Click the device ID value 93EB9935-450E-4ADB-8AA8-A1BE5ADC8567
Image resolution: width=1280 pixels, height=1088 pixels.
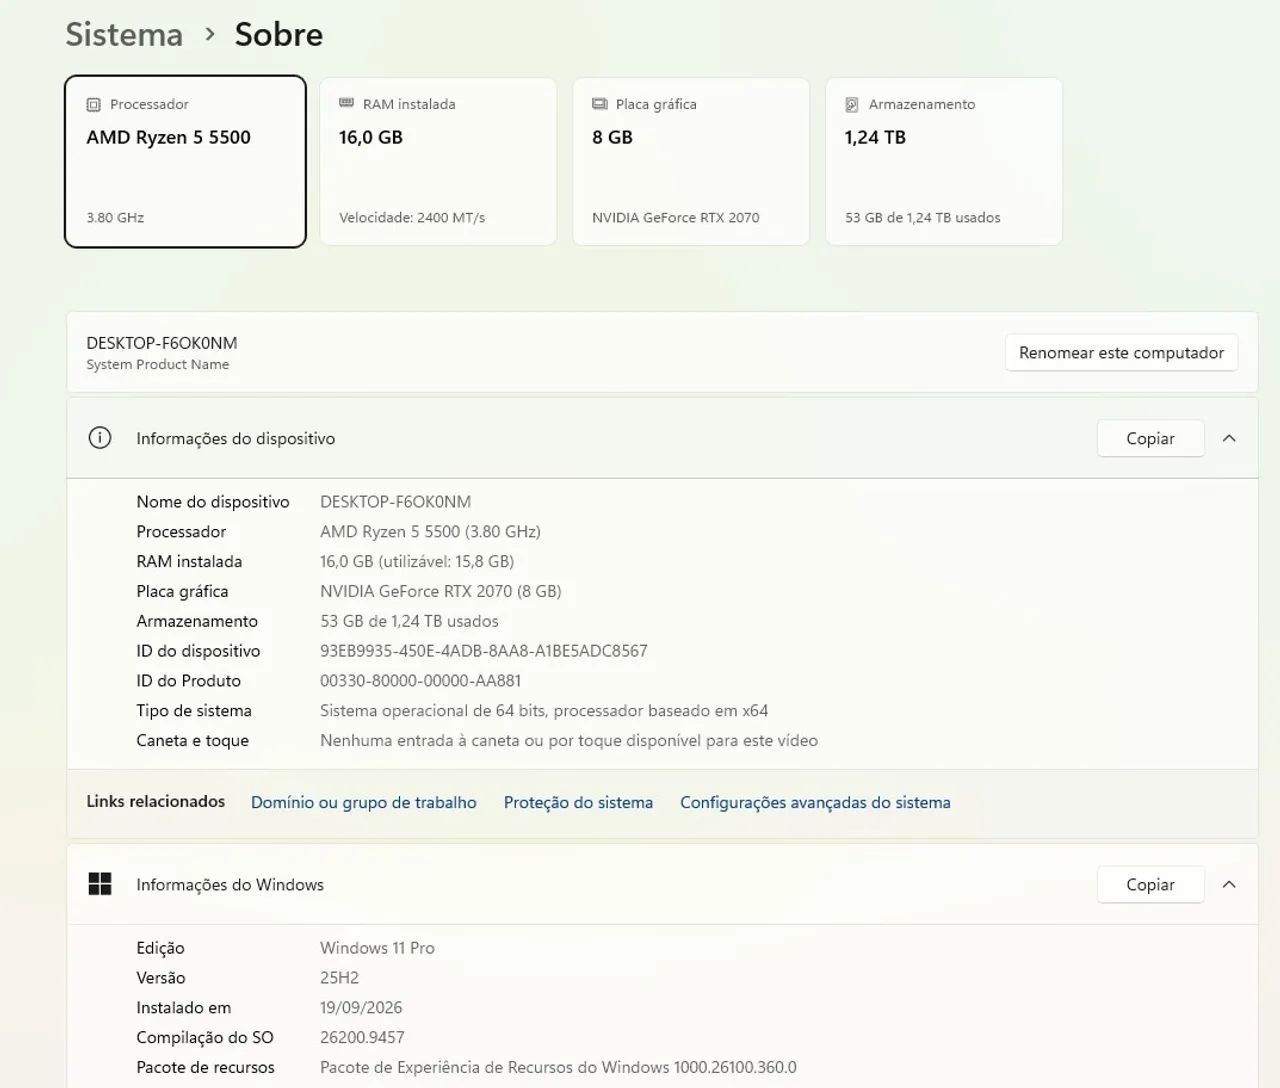click(x=484, y=651)
